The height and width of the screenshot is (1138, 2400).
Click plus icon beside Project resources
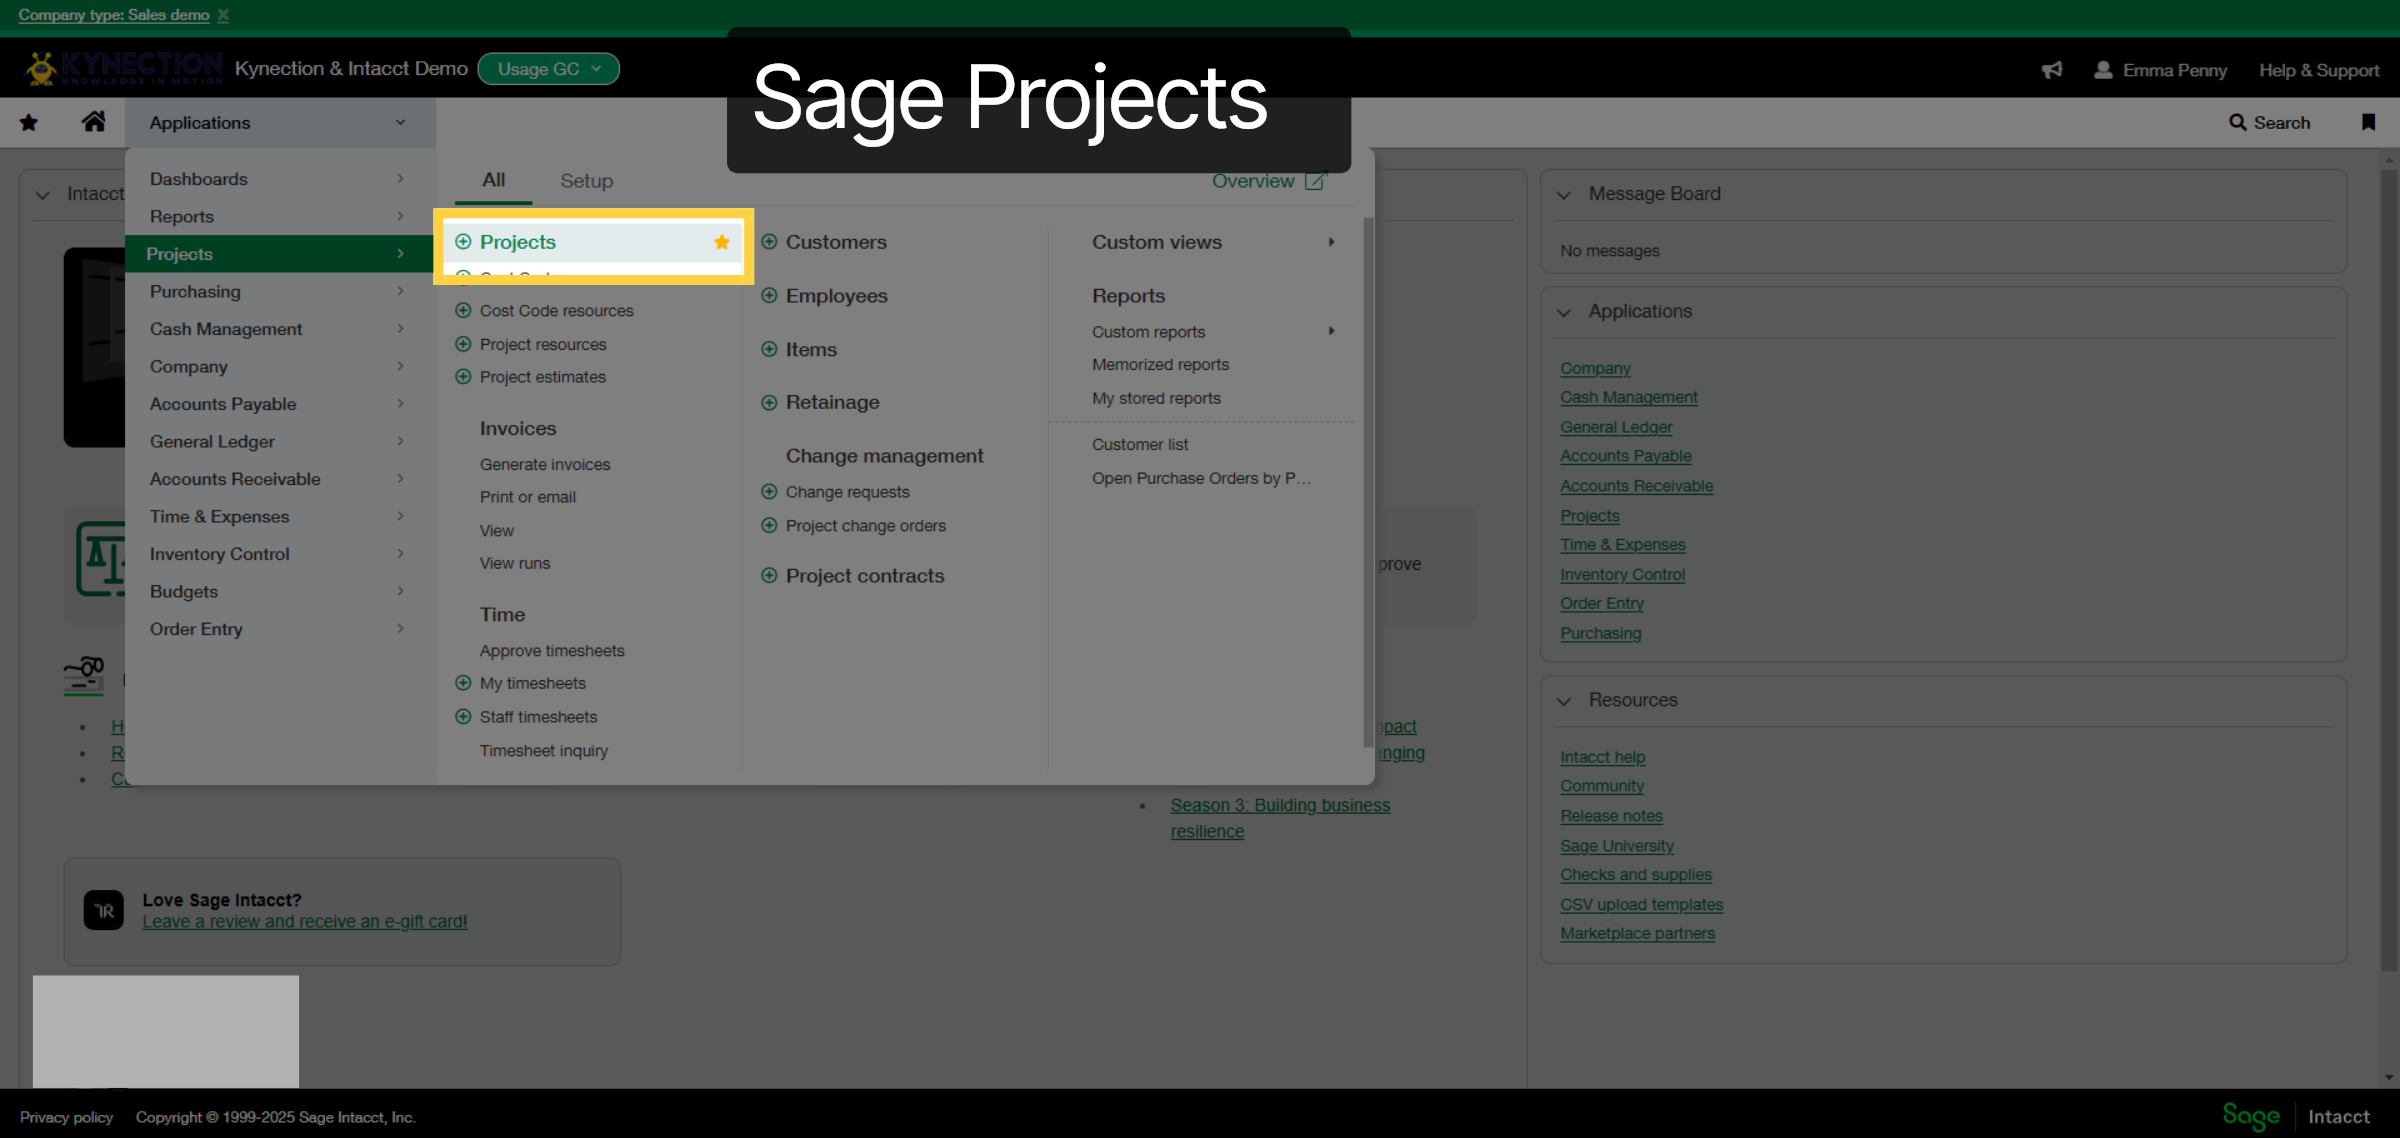click(463, 344)
